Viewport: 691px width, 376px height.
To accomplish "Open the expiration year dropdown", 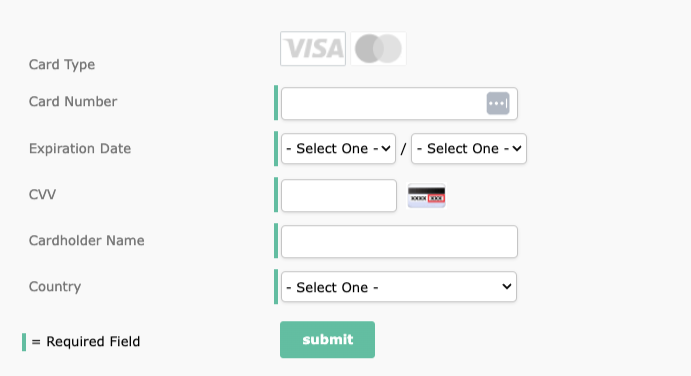I will (x=469, y=149).
